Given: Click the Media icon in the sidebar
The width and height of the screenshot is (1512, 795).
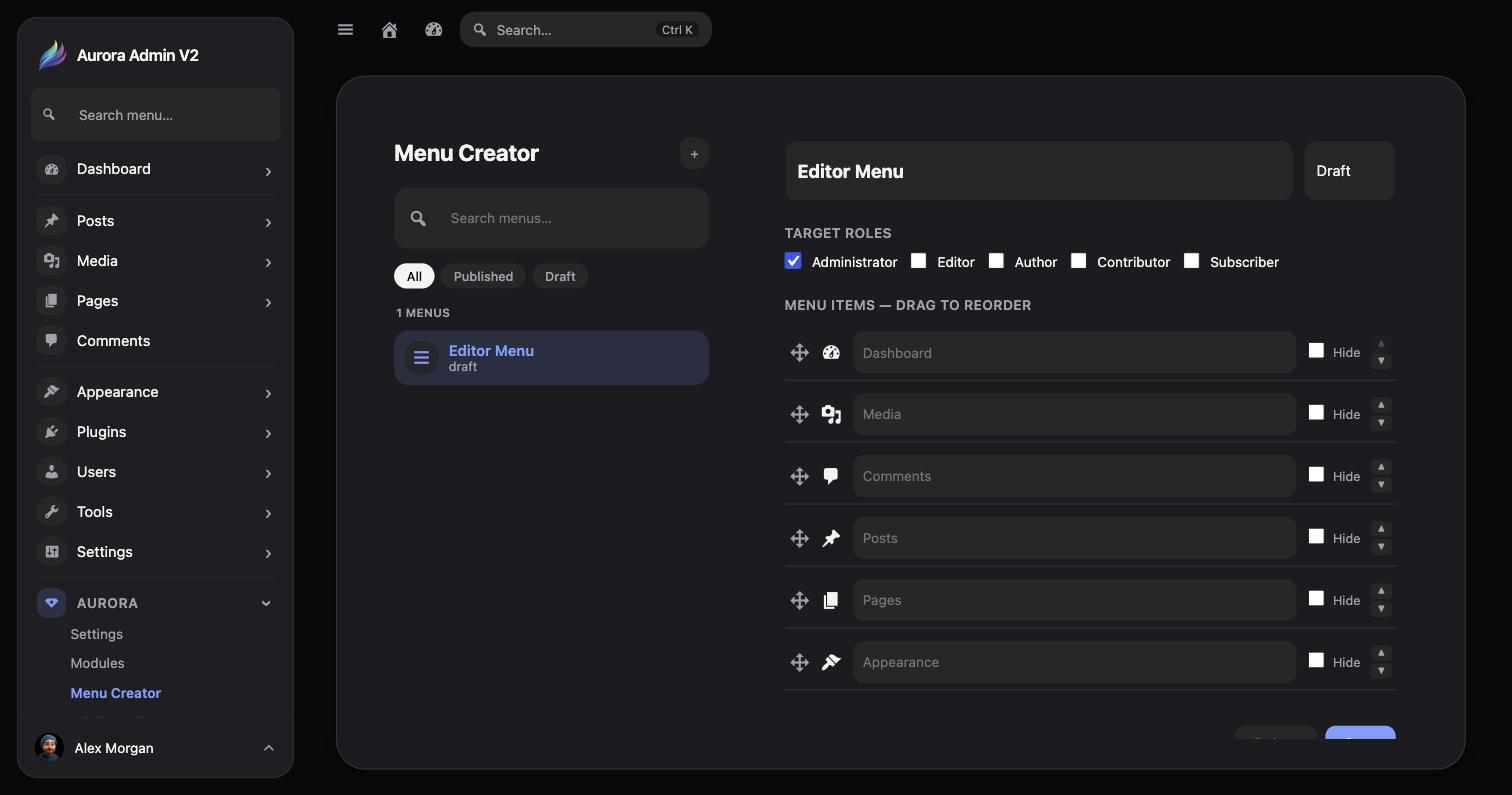Looking at the screenshot, I should tap(52, 261).
